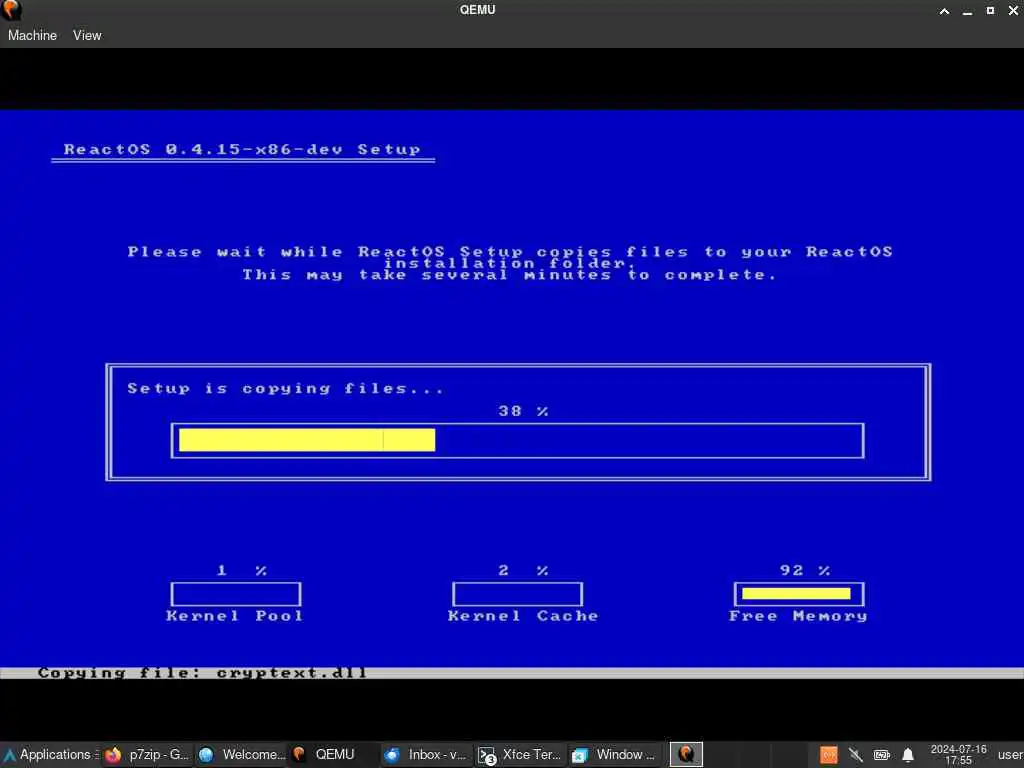Open the Machine menu
The height and width of the screenshot is (768, 1024).
coord(32,35)
